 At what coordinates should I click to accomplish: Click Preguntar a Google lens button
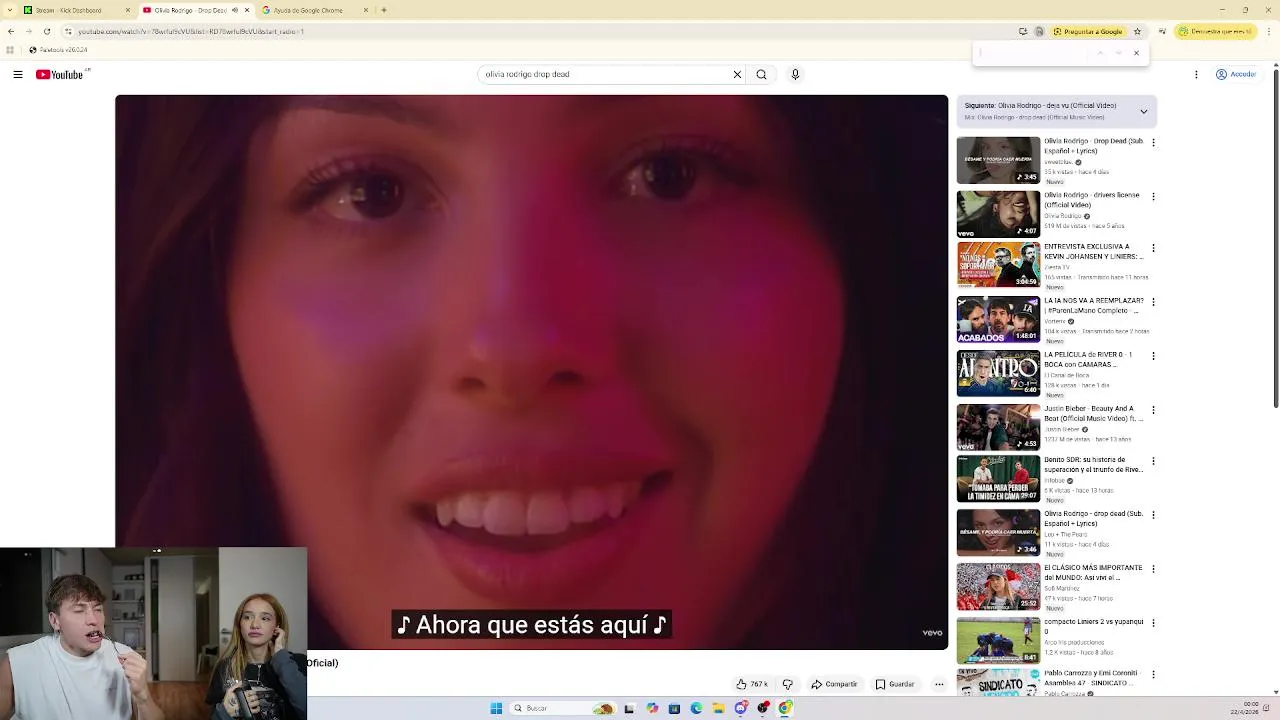pos(1087,31)
